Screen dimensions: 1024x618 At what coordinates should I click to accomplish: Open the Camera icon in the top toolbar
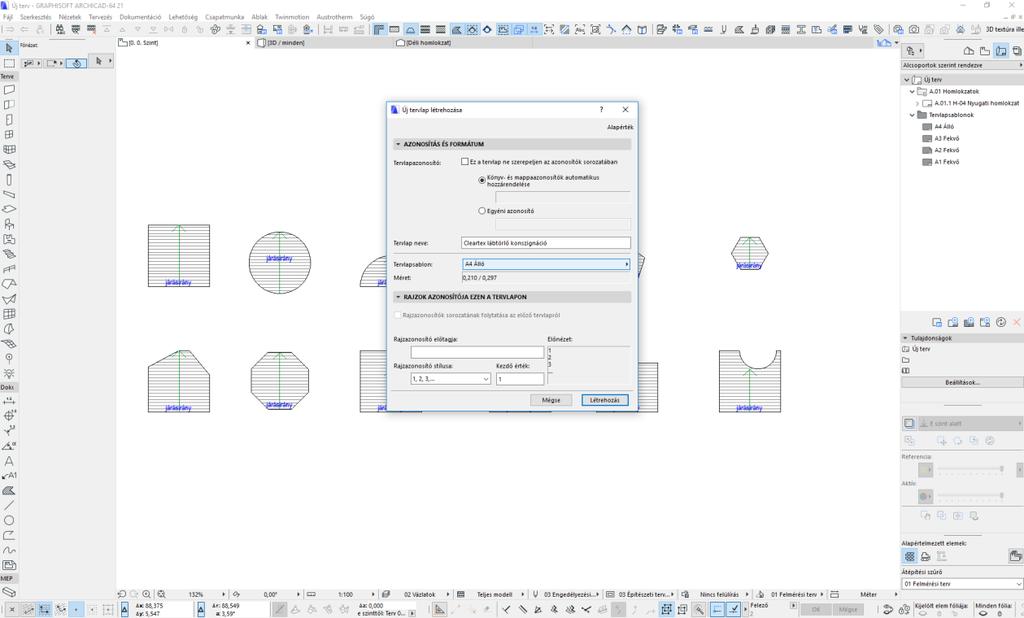click(914, 29)
